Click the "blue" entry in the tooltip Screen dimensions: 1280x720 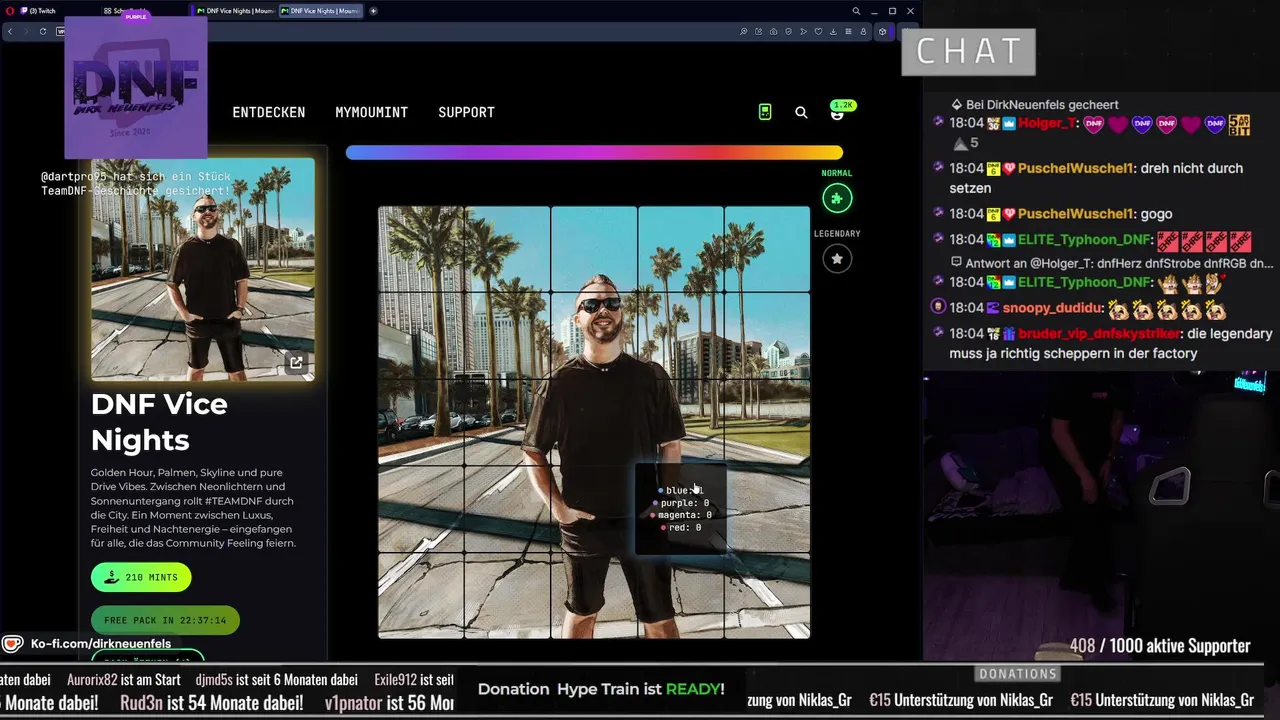[x=682, y=490]
